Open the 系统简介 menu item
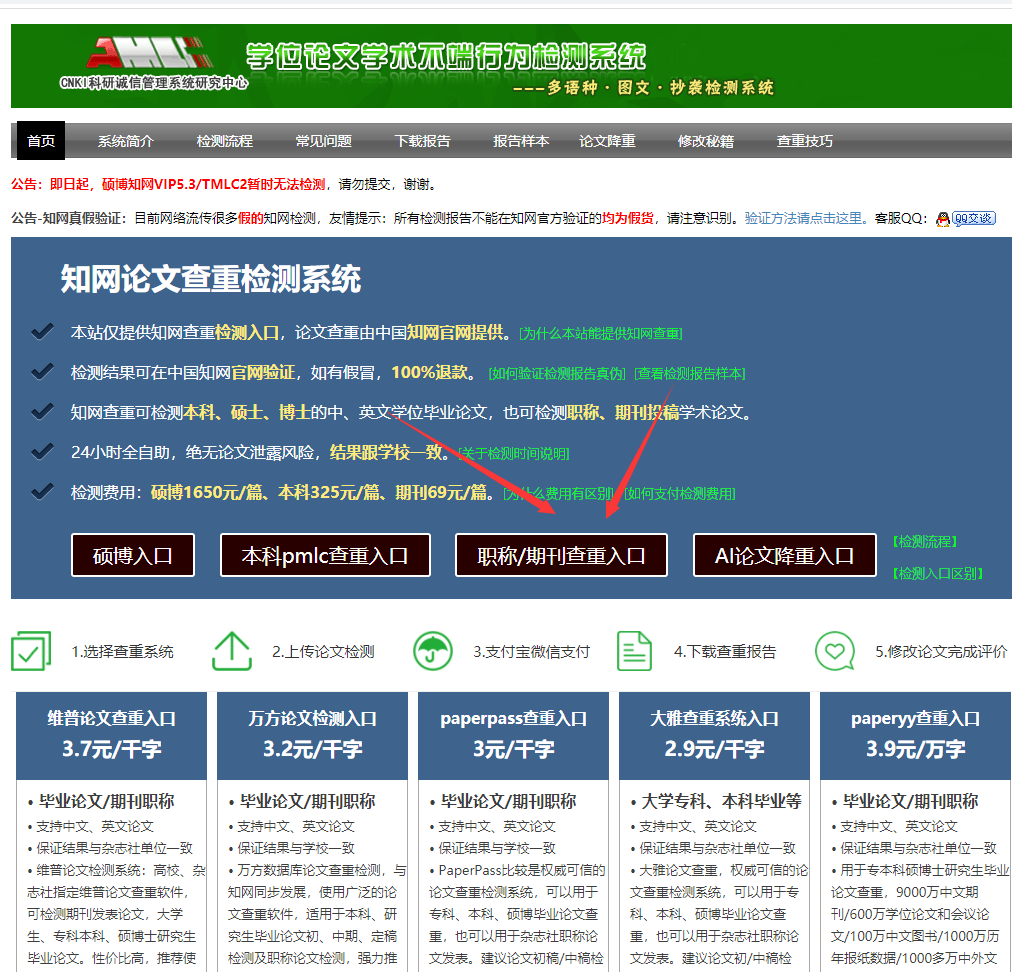This screenshot has height=972, width=1012. pos(126,141)
